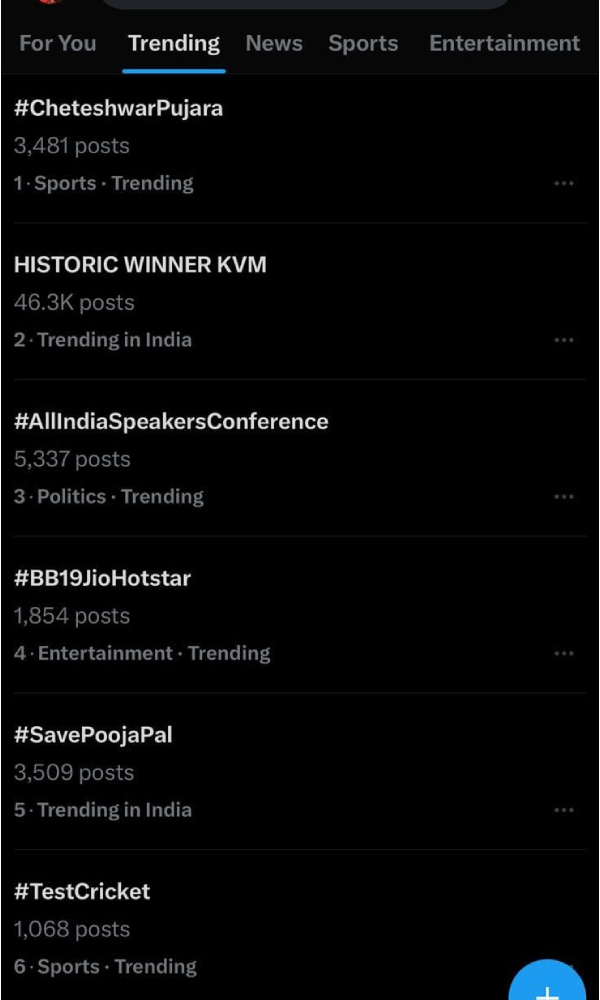Switch to the Entertainment tab
Viewport: 600px width, 1000px height.
click(x=503, y=43)
